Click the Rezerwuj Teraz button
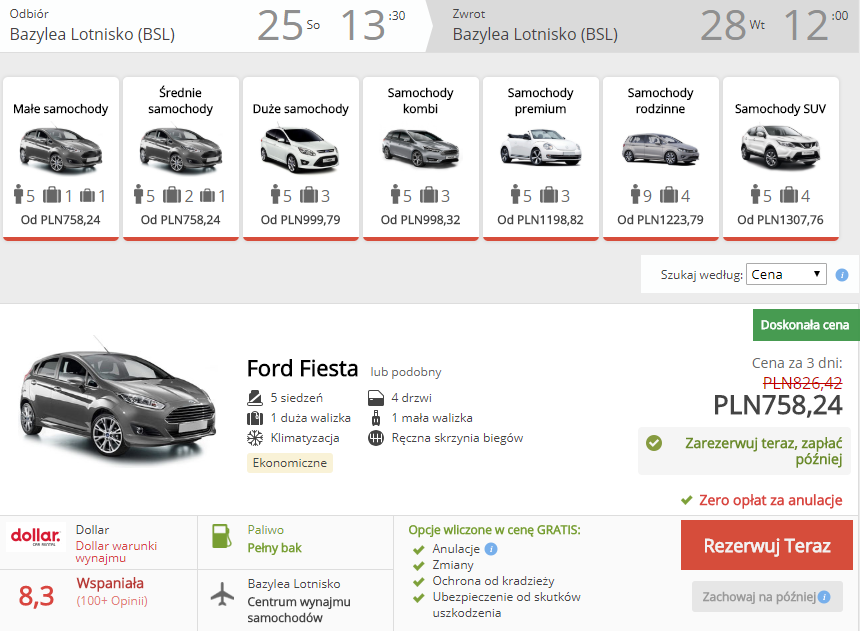This screenshot has height=631, width=860. click(x=767, y=545)
